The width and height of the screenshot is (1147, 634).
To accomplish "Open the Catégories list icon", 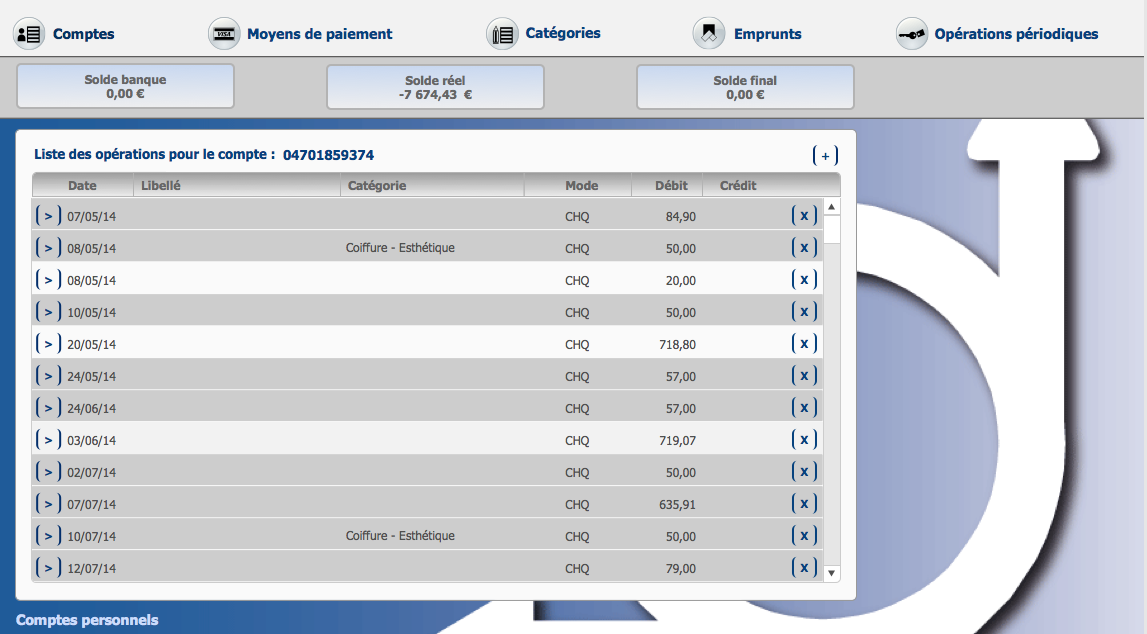I will pyautogui.click(x=503, y=34).
